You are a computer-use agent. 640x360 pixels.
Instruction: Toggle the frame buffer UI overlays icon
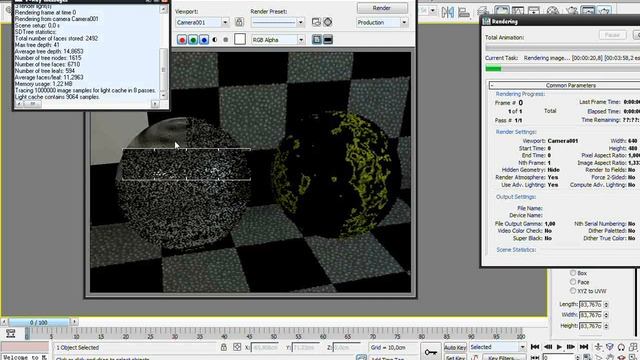pos(317,40)
